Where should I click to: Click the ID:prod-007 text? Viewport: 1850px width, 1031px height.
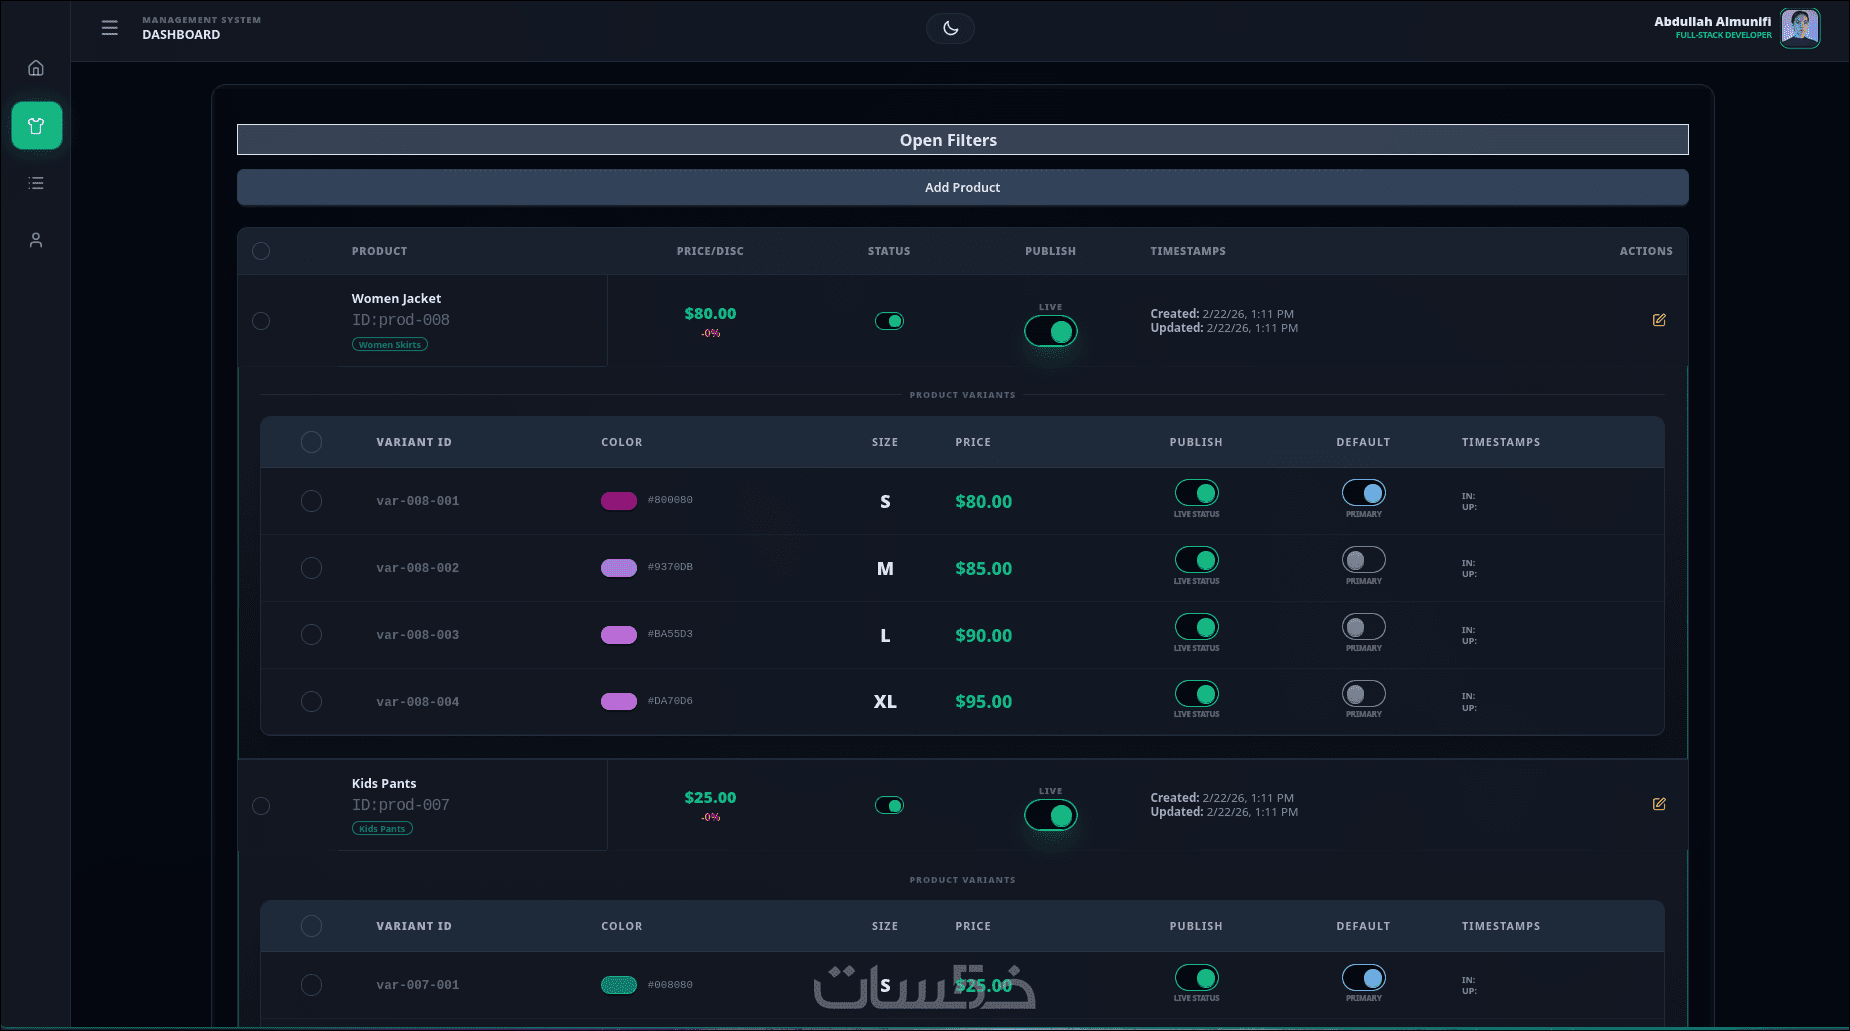click(x=401, y=805)
